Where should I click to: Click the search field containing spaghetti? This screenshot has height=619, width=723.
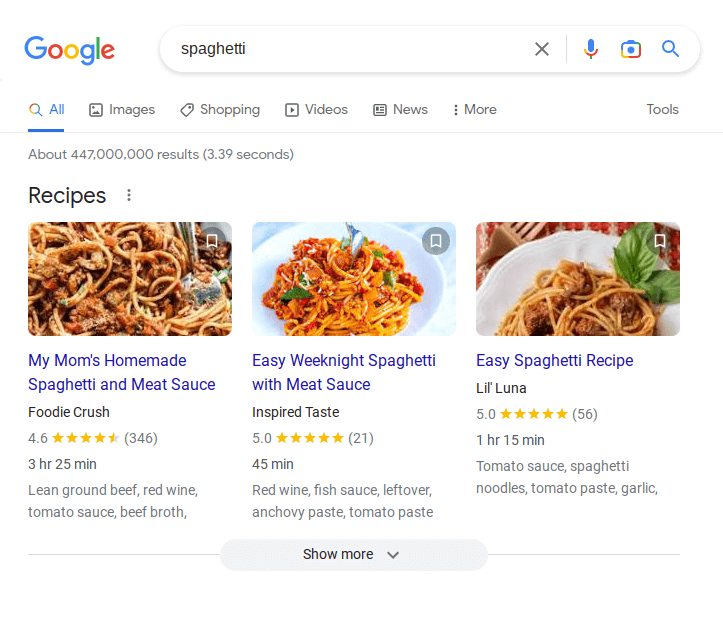(350, 49)
